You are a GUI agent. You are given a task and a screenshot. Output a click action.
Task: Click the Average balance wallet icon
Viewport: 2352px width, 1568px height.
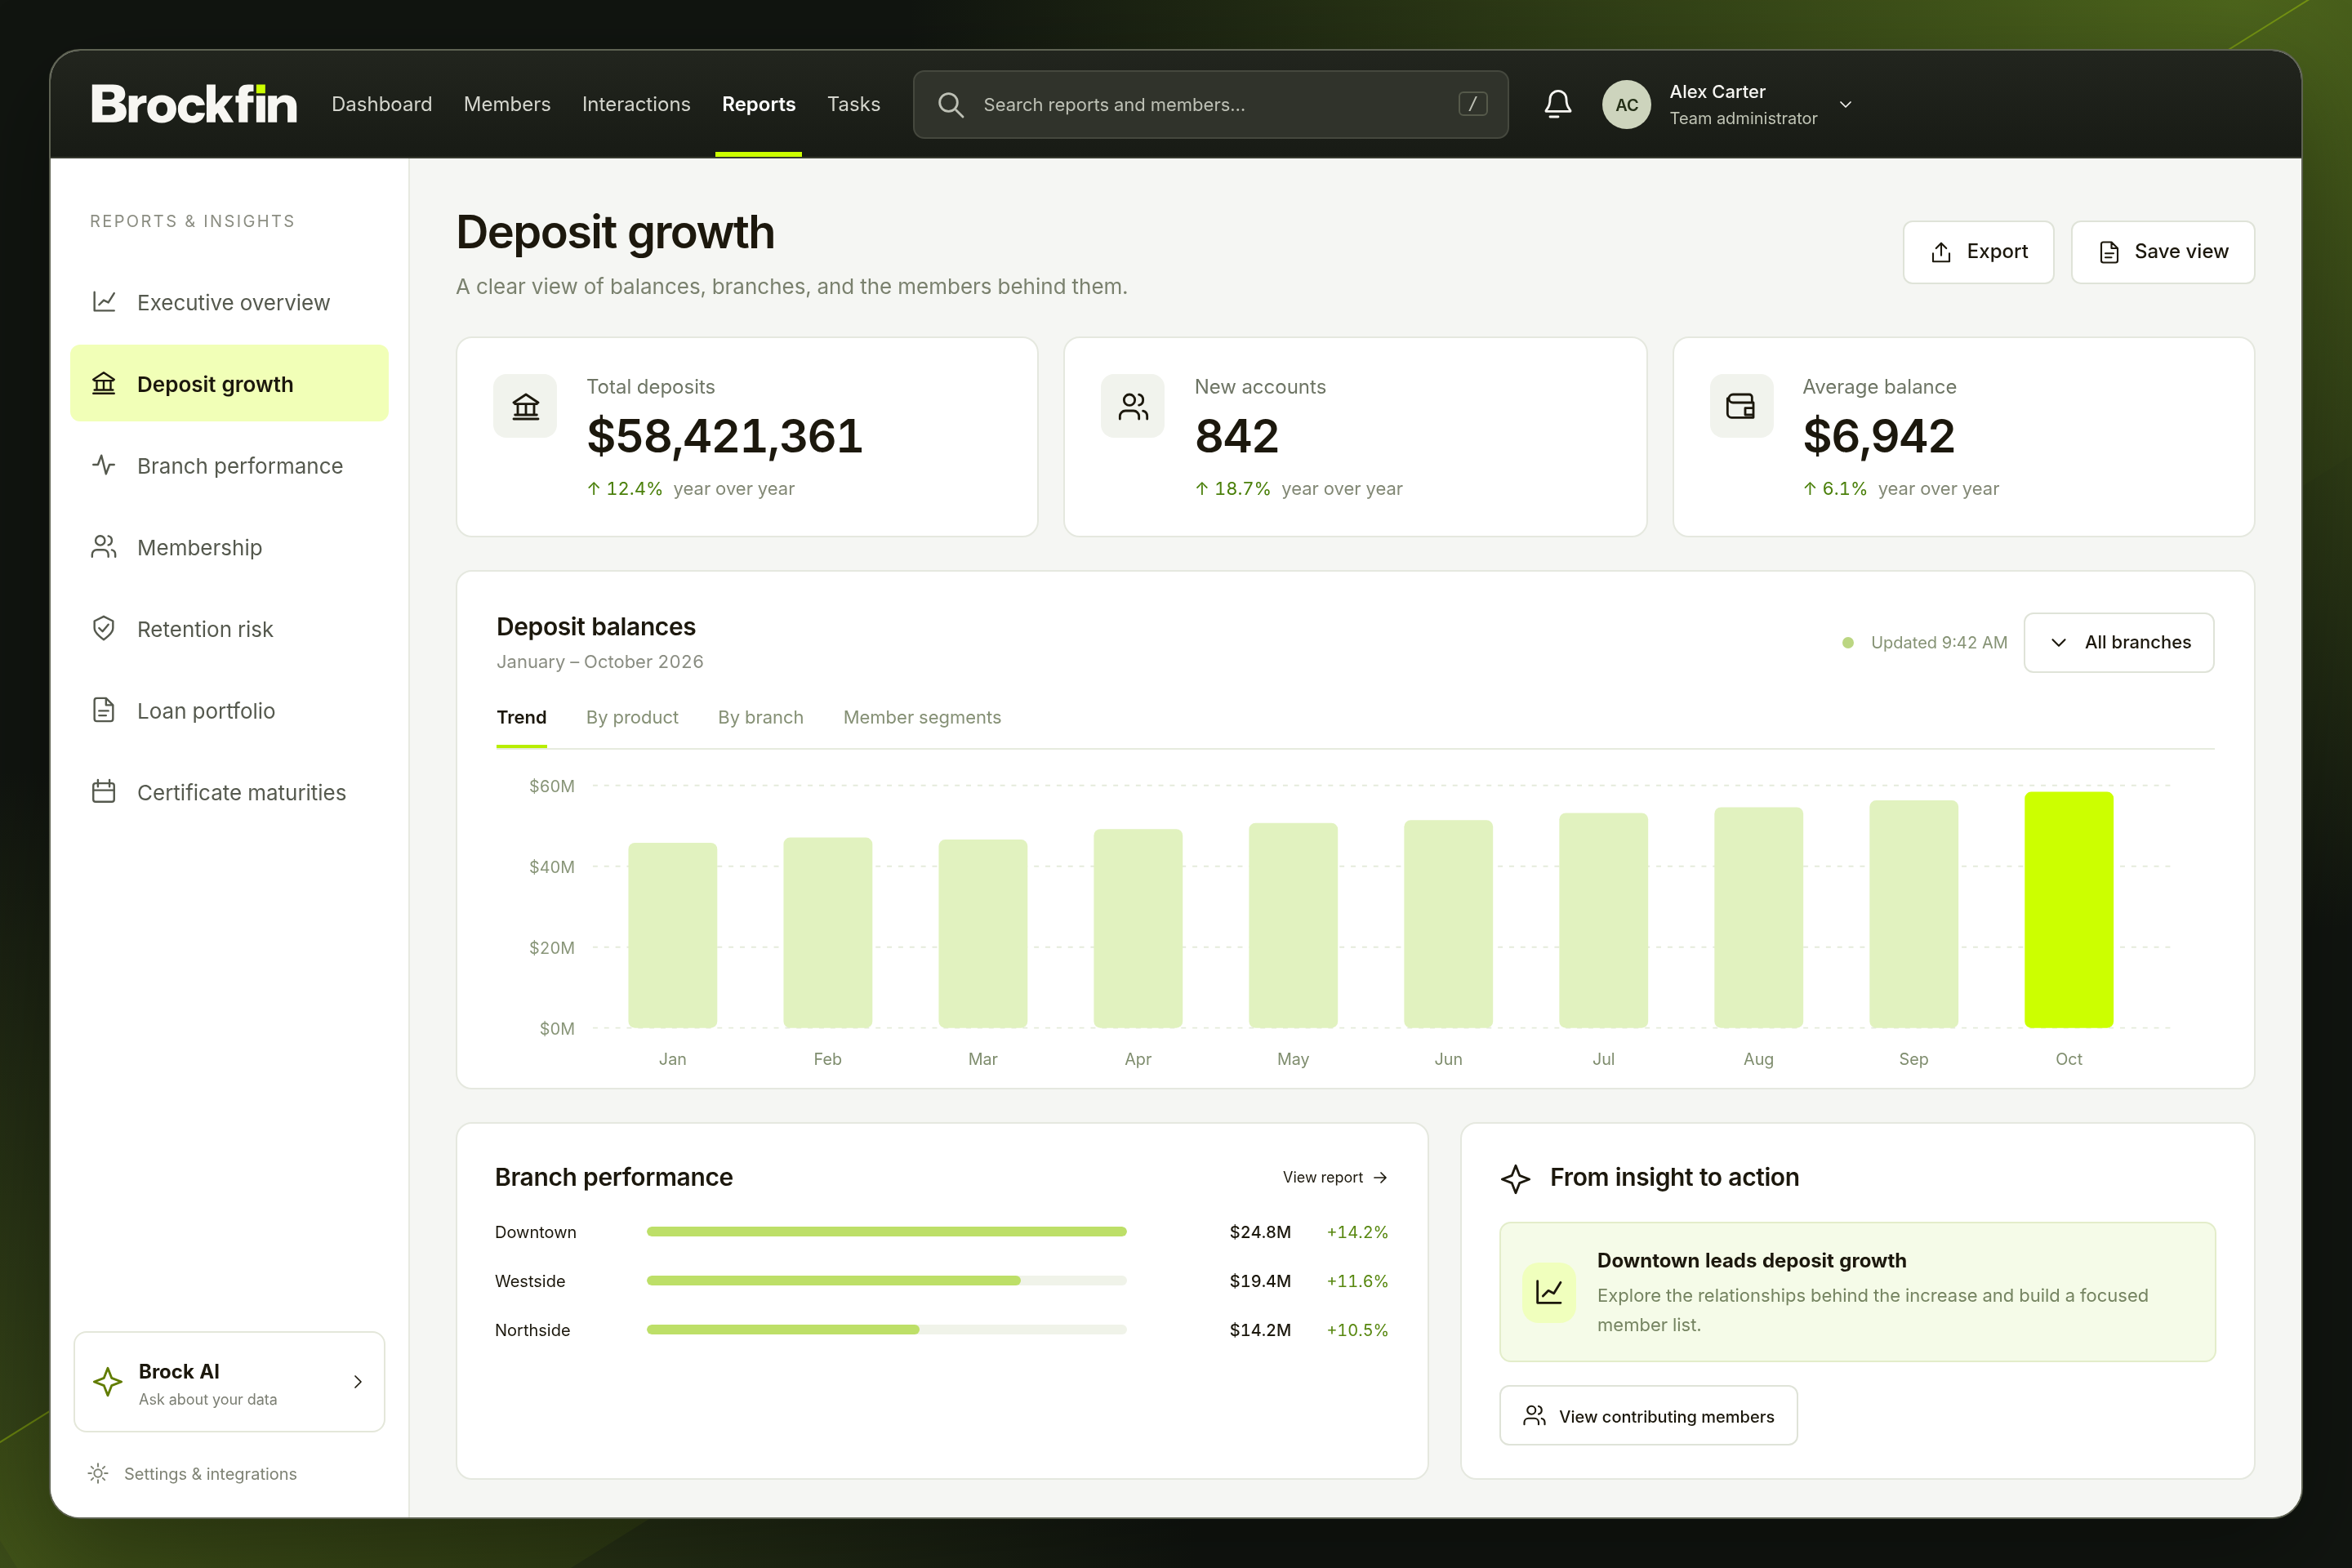tap(1741, 406)
